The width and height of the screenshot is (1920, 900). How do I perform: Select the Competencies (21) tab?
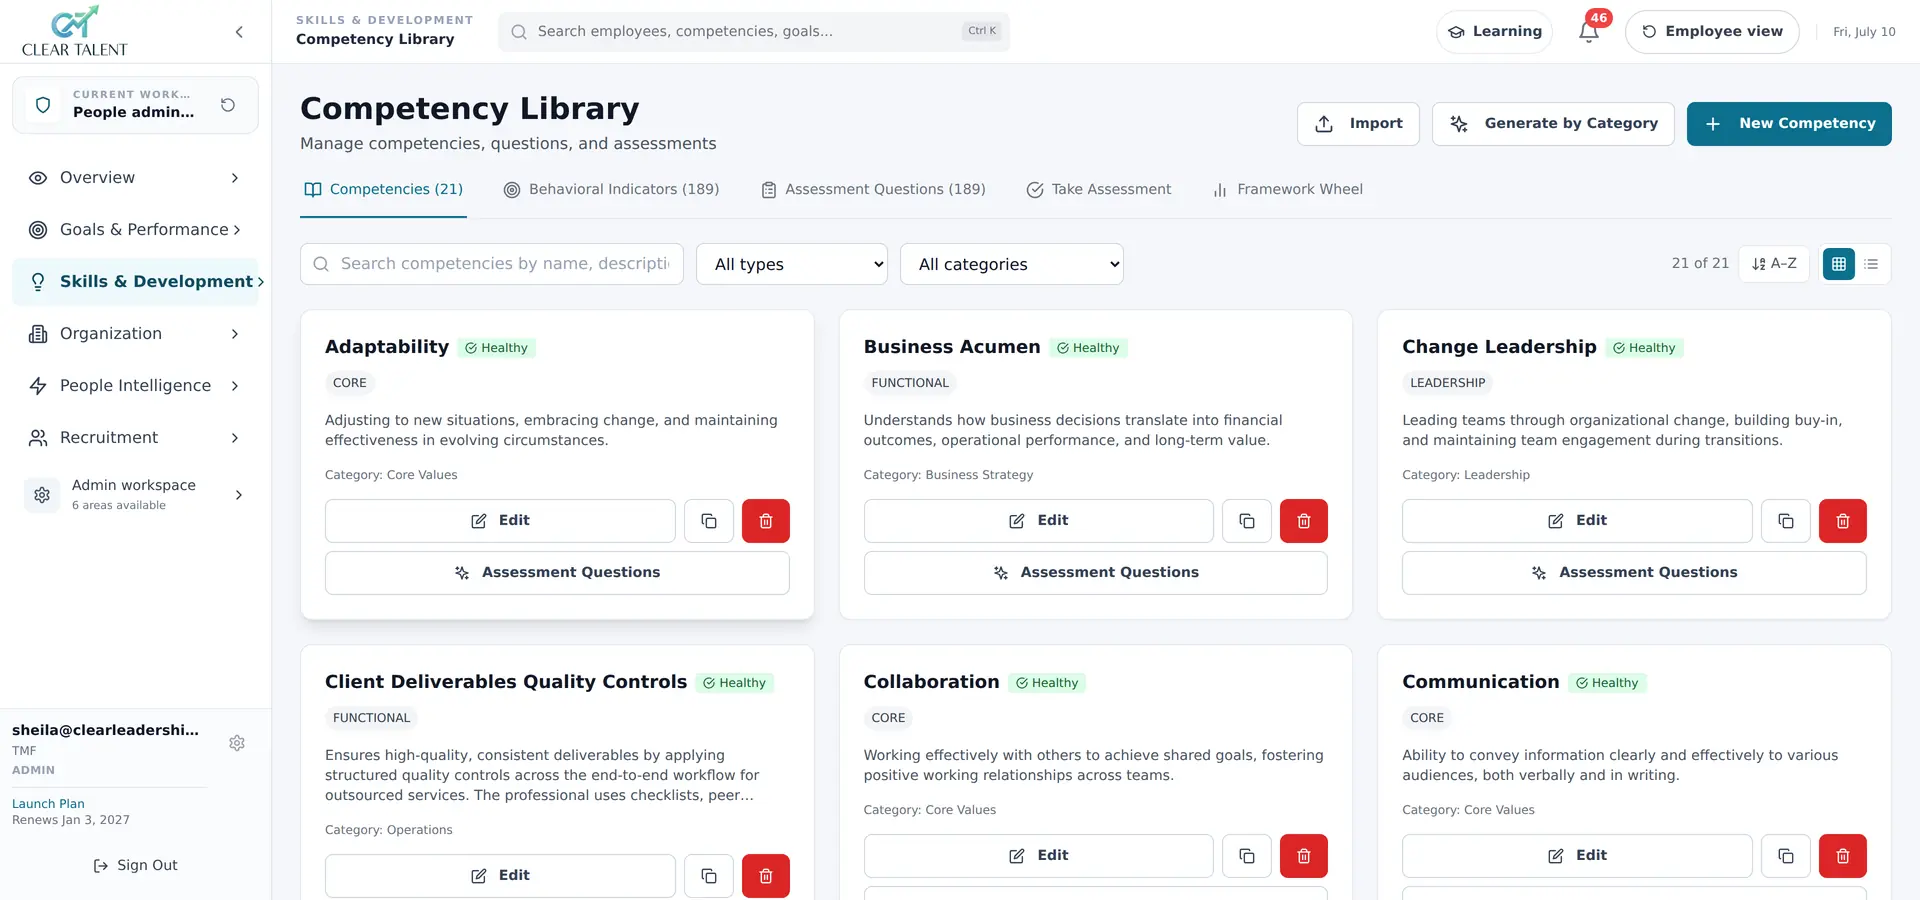click(x=384, y=190)
